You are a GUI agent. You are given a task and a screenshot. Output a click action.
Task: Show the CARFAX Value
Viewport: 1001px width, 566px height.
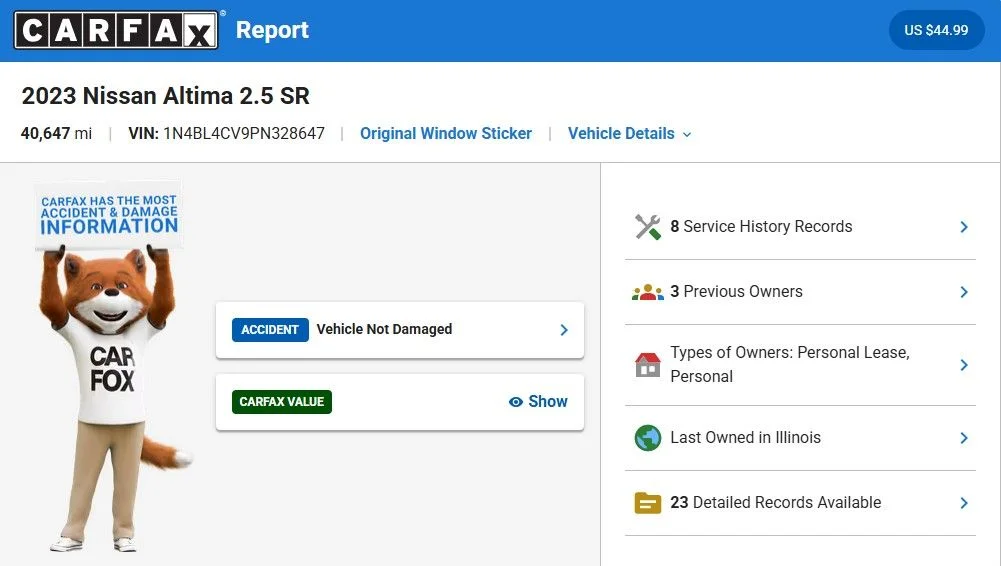538,401
